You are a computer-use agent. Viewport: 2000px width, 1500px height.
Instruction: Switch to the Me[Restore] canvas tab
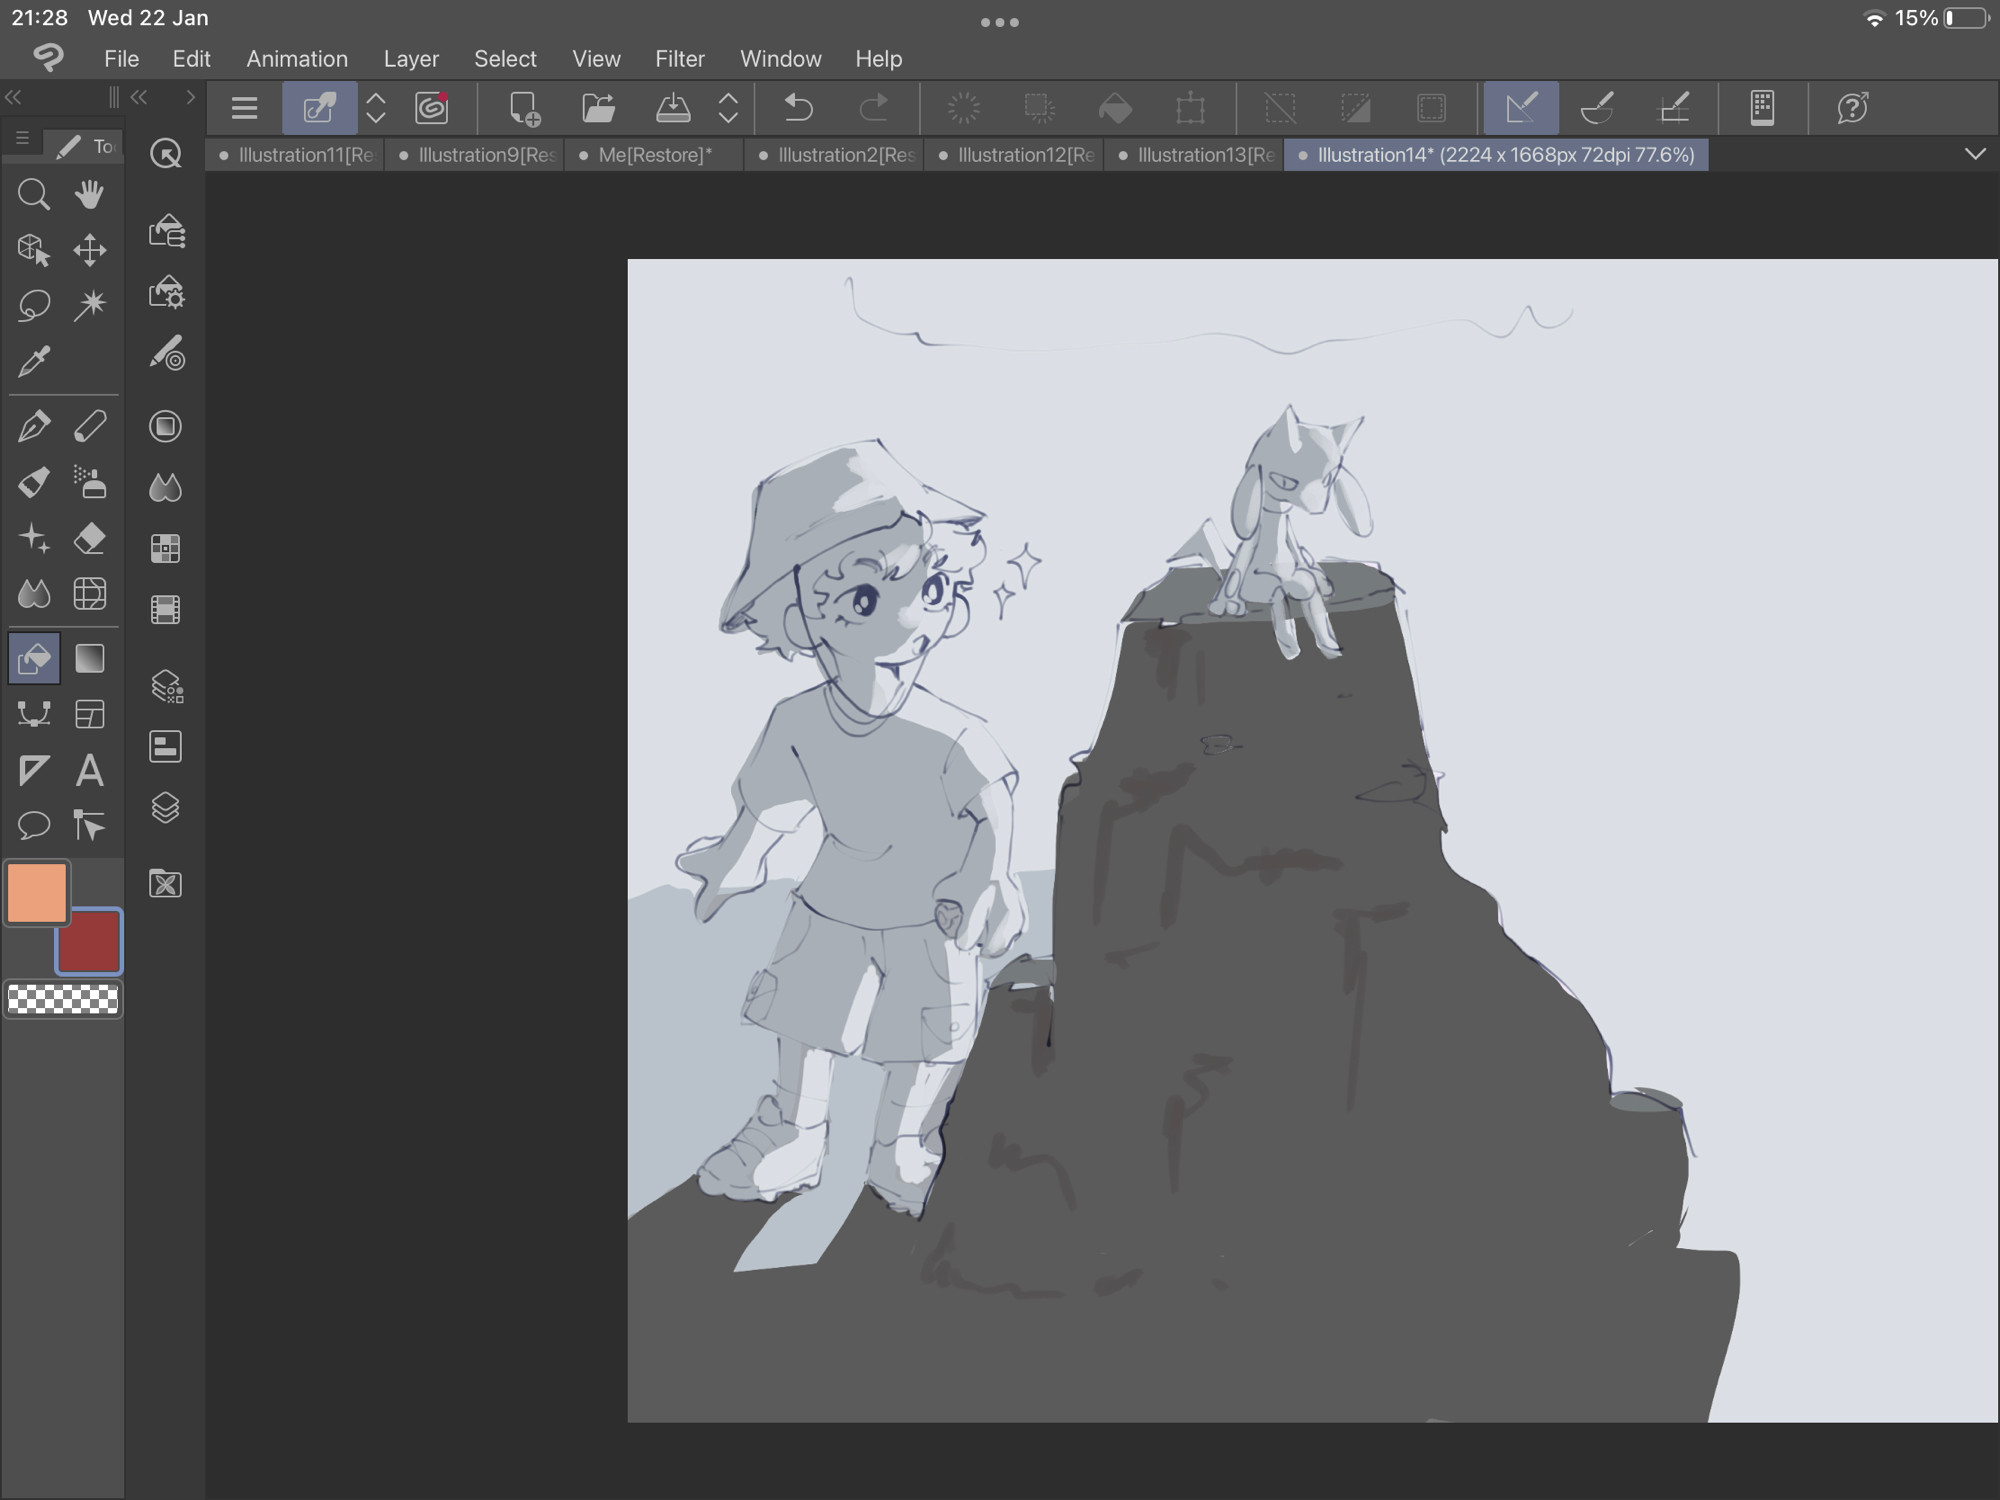[x=654, y=155]
